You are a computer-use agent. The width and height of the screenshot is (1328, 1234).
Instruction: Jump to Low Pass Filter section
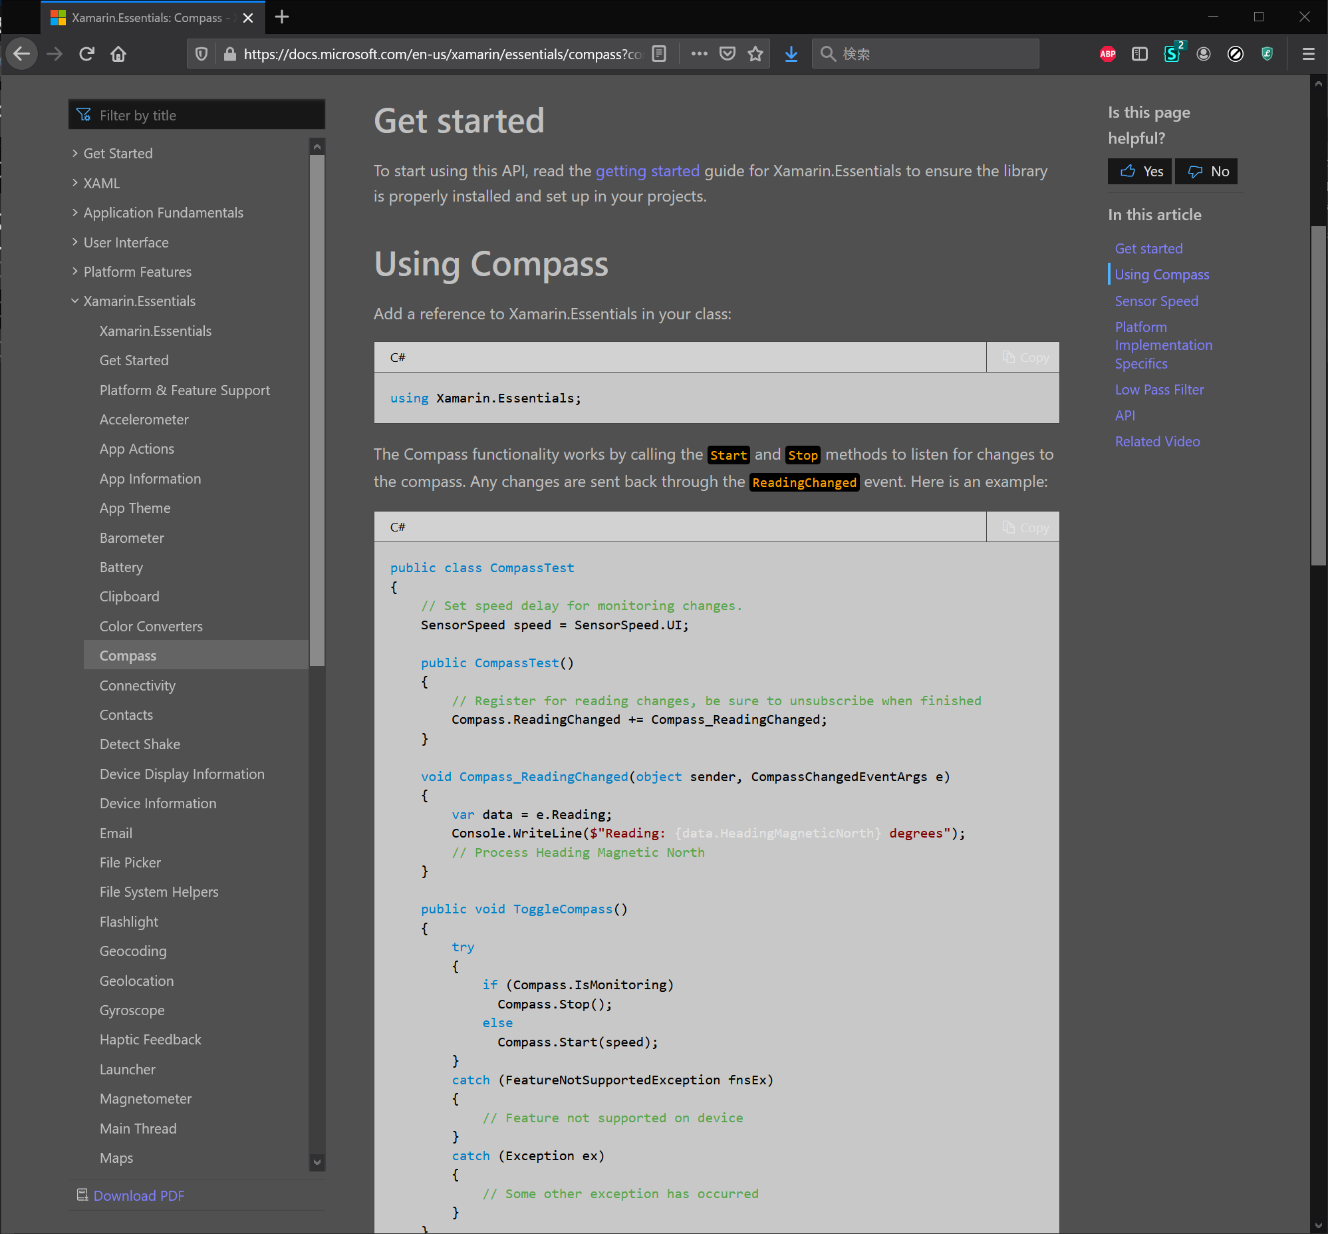point(1159,390)
